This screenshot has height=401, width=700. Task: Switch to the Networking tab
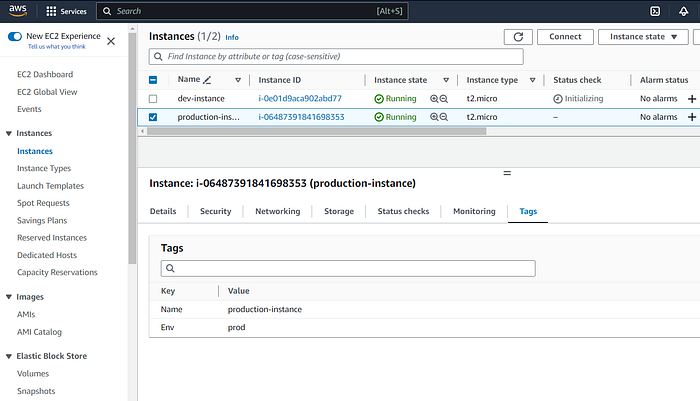pyautogui.click(x=278, y=211)
